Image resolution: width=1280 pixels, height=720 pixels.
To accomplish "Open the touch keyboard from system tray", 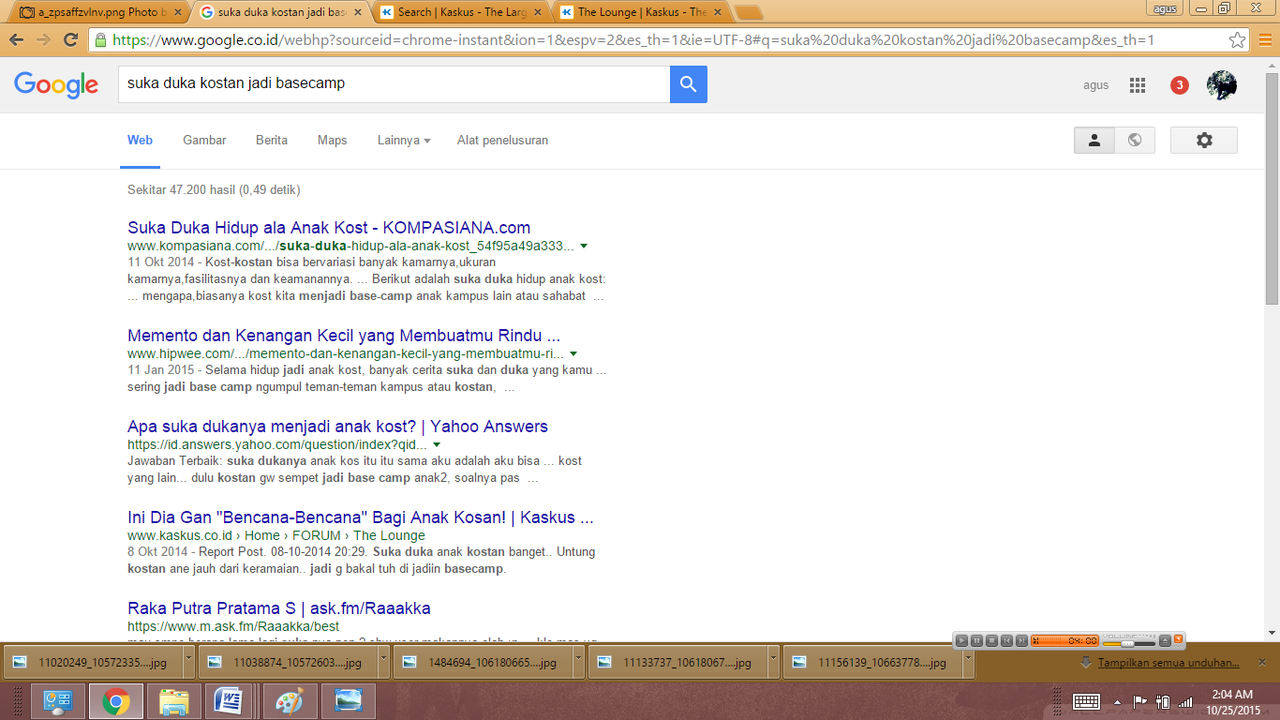I will (1086, 702).
